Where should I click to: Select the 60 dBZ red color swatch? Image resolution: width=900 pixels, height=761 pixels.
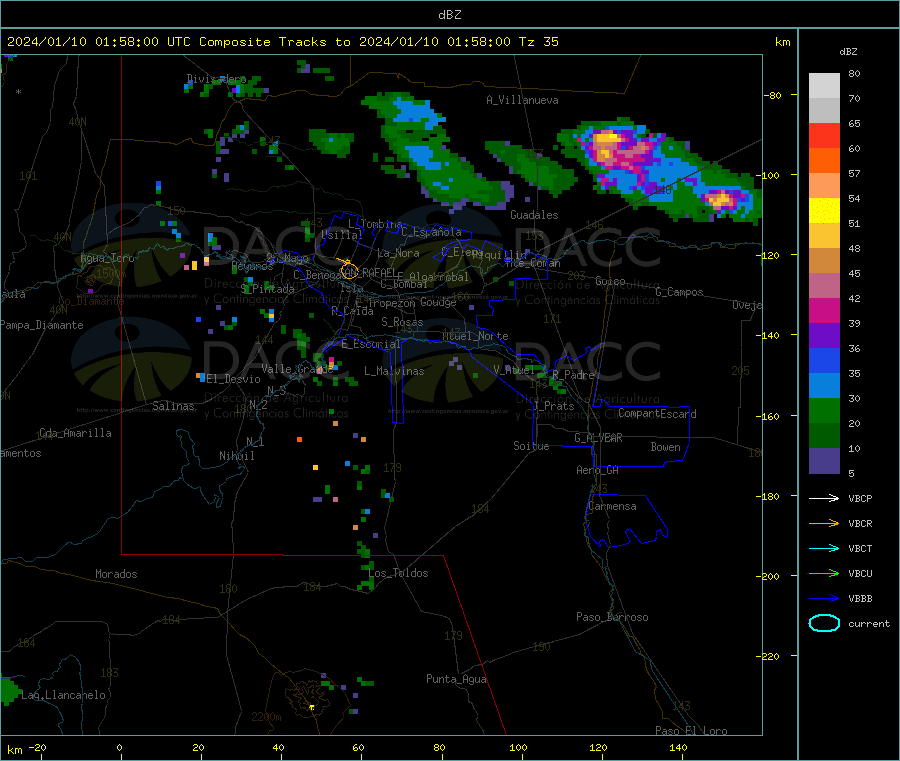click(x=824, y=135)
